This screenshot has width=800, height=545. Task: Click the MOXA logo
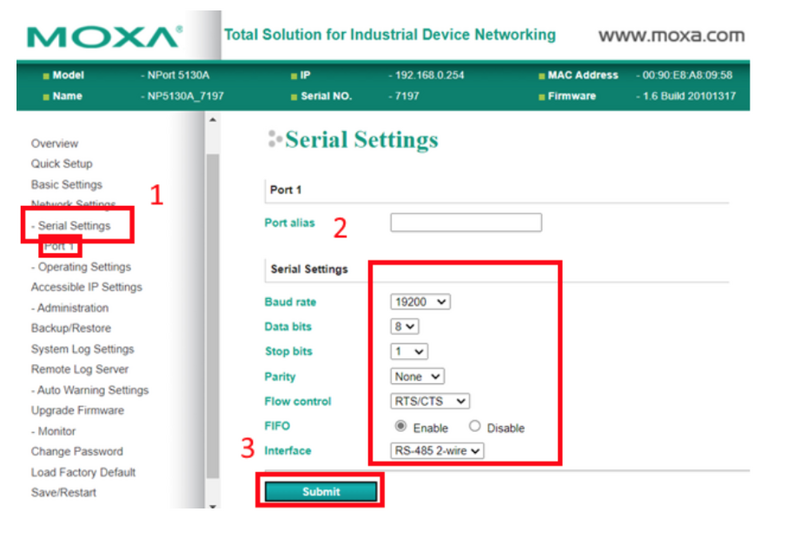pyautogui.click(x=104, y=37)
